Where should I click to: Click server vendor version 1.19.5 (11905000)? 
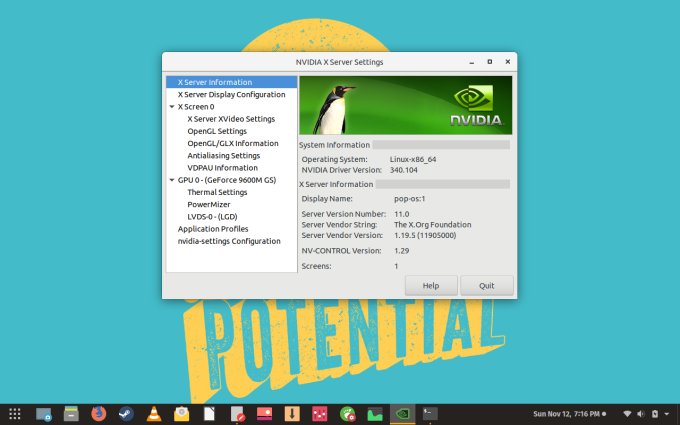[425, 235]
